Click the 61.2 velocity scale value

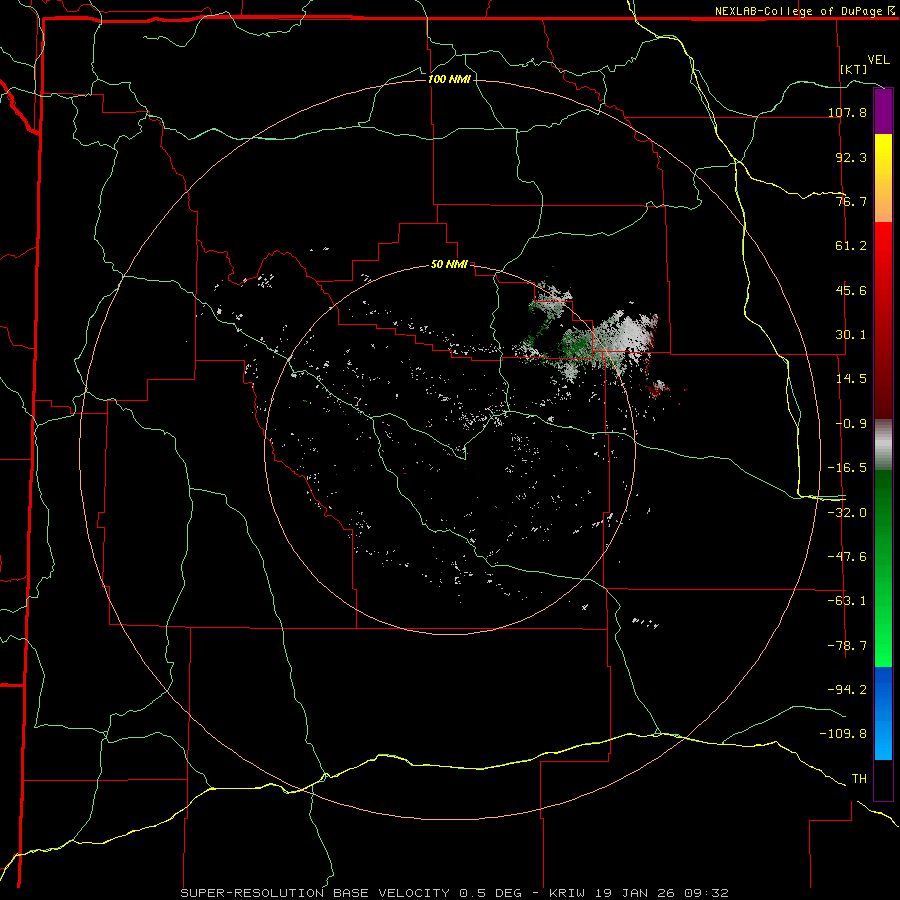(851, 246)
